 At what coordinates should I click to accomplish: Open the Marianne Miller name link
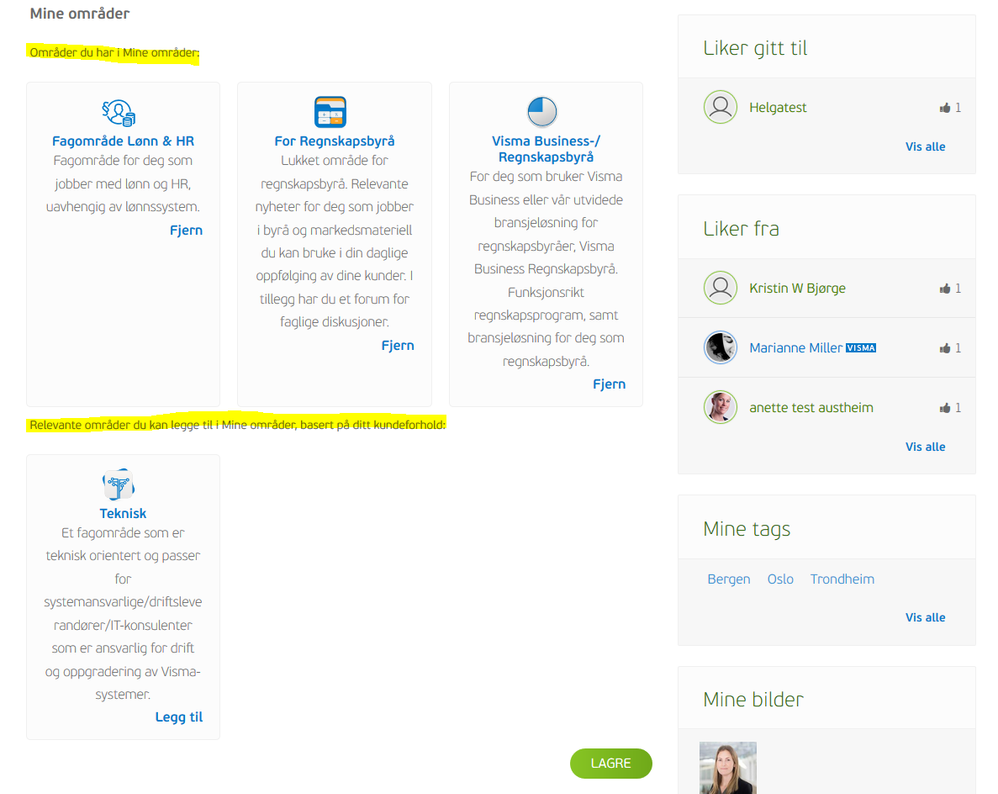(796, 348)
